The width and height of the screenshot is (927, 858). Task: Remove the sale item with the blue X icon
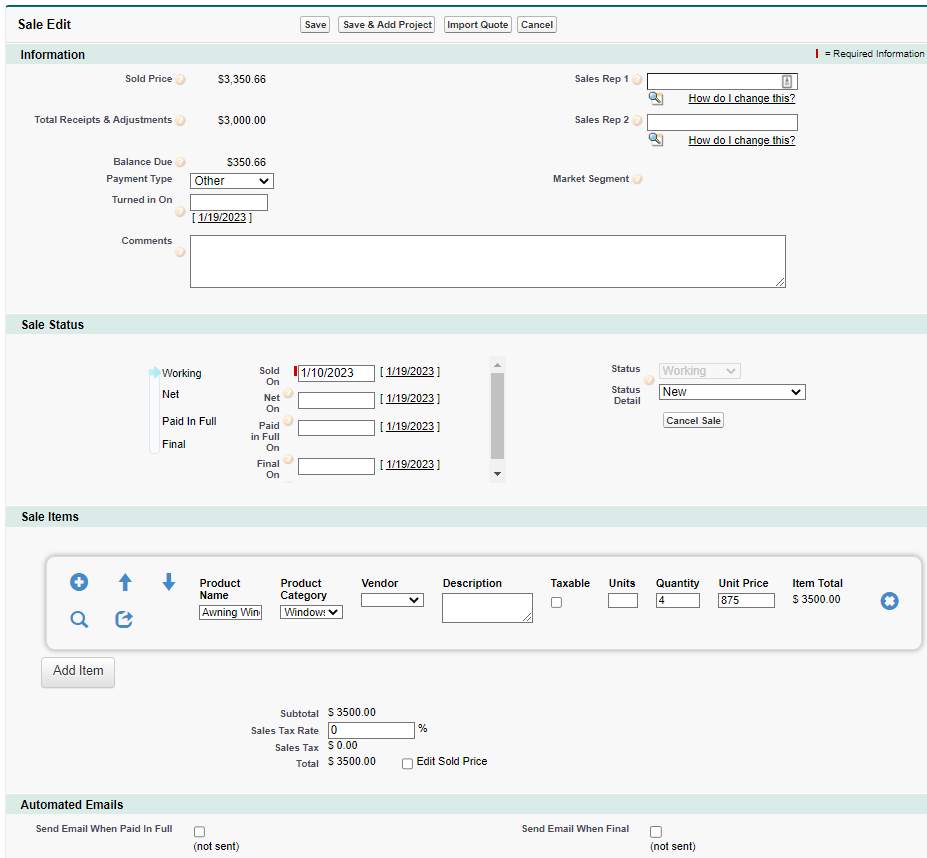[889, 601]
